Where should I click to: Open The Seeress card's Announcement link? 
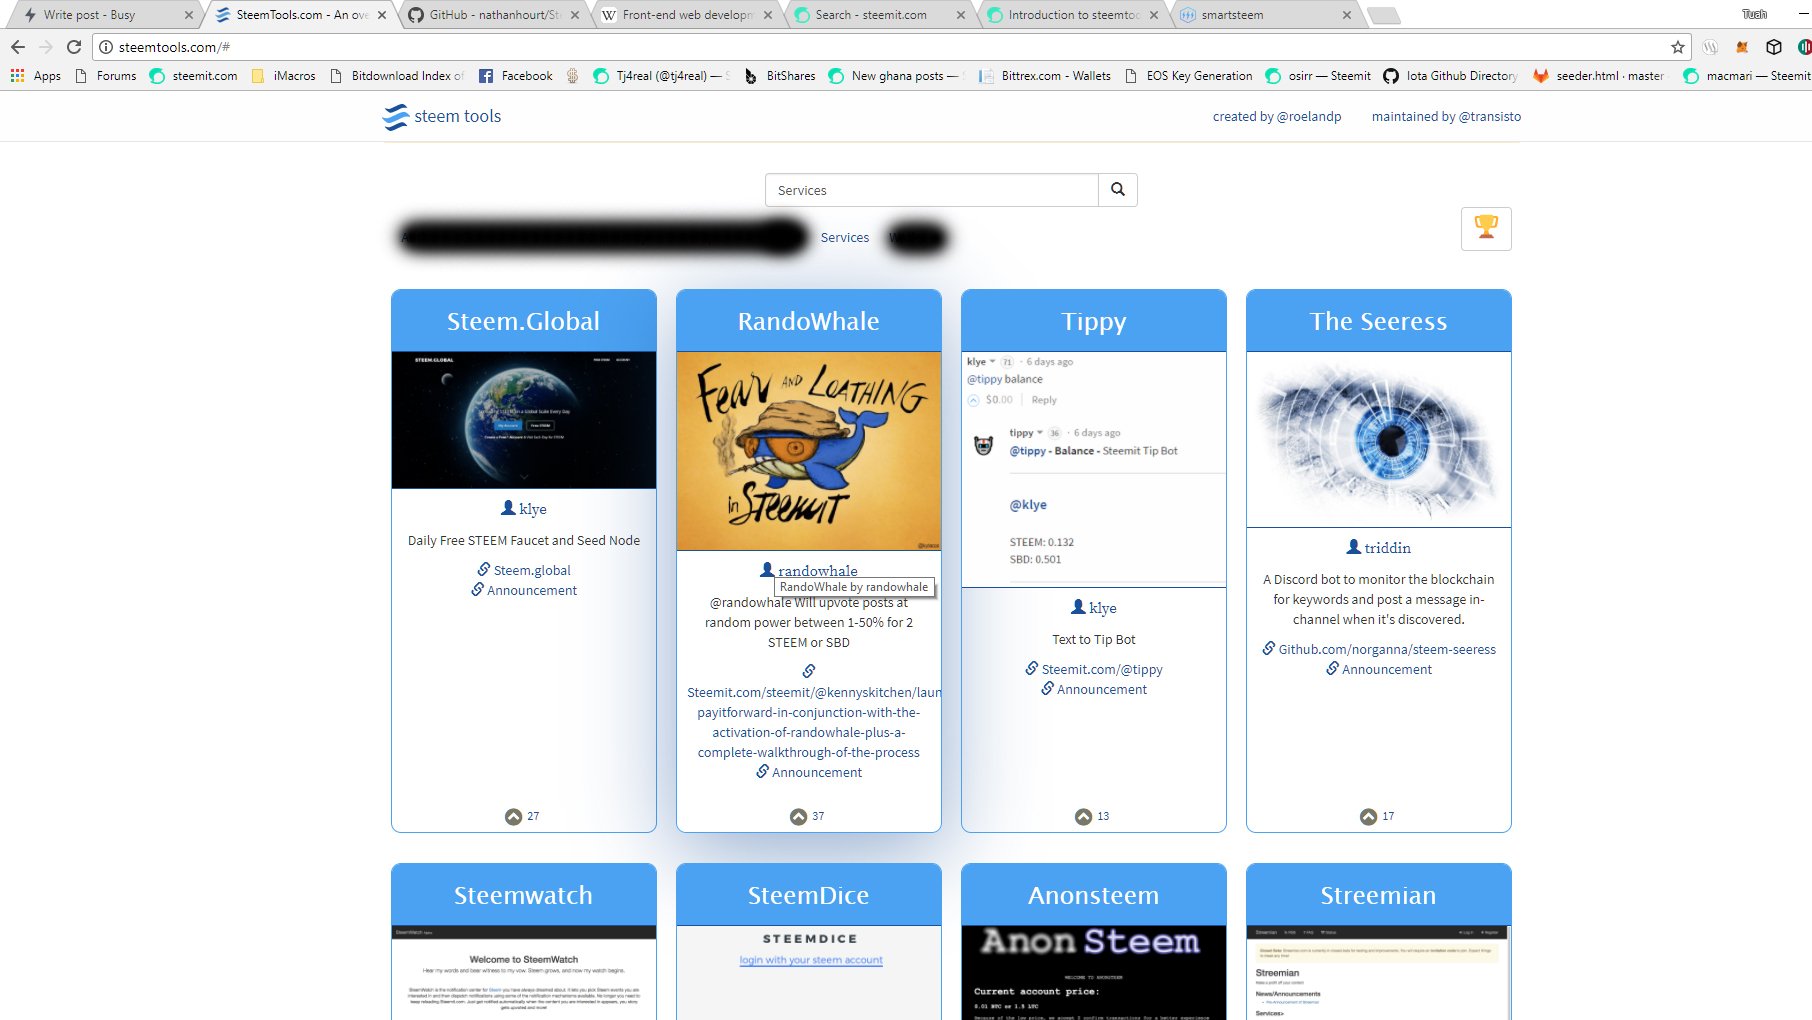click(1379, 669)
